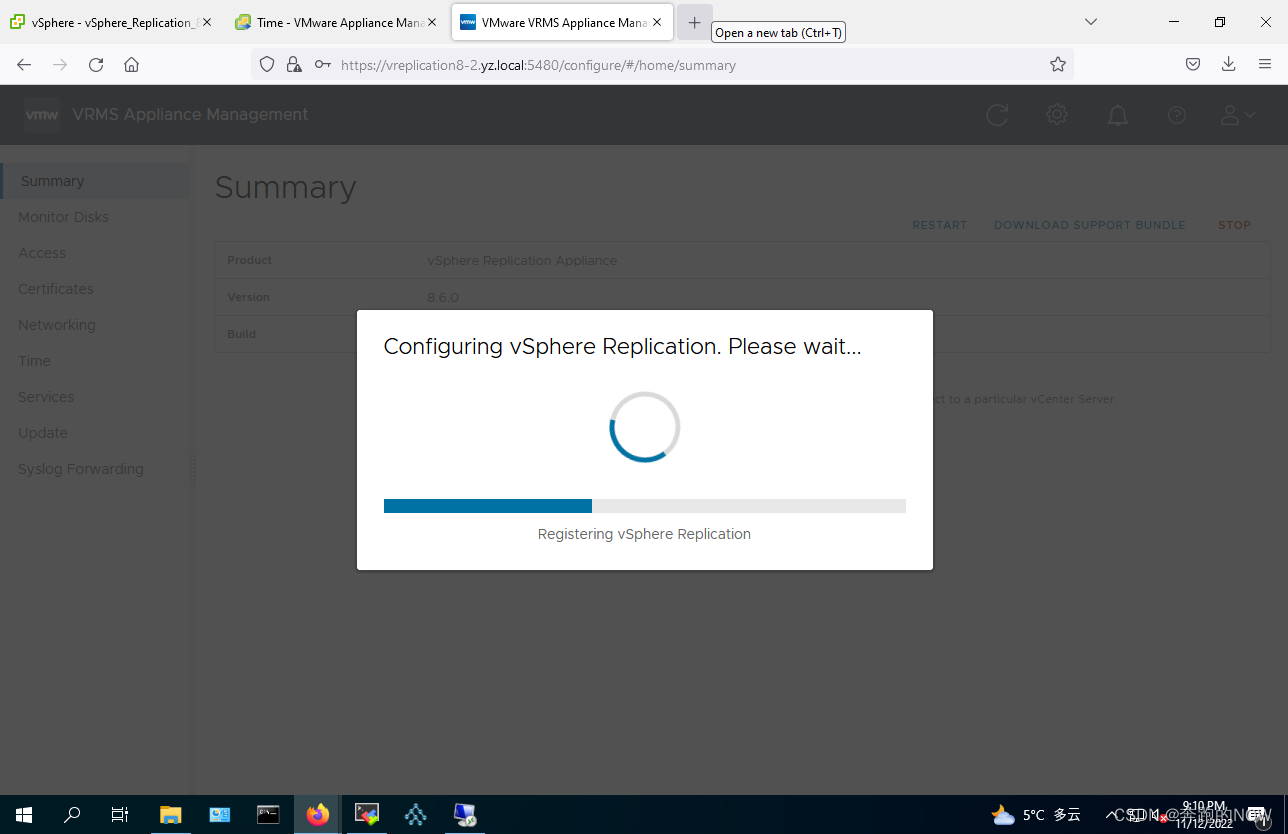Open the list all tabs dropdown arrow
The image size is (1288, 834).
click(1091, 21)
